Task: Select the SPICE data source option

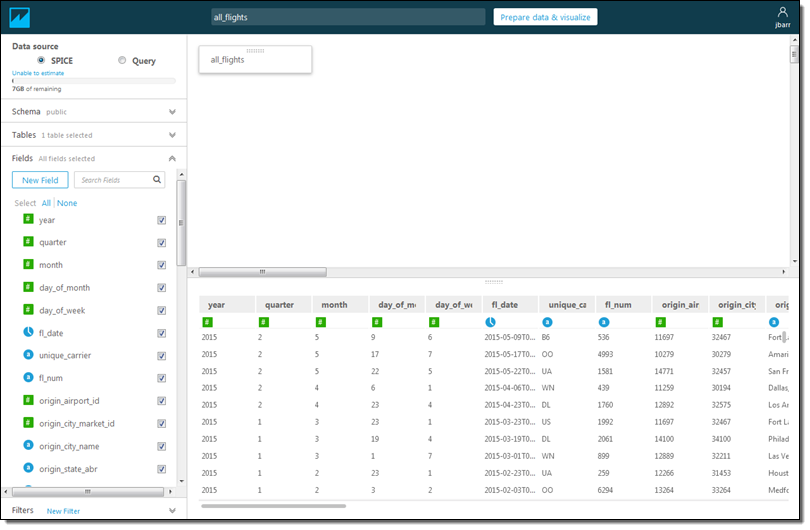Action: (x=41, y=60)
